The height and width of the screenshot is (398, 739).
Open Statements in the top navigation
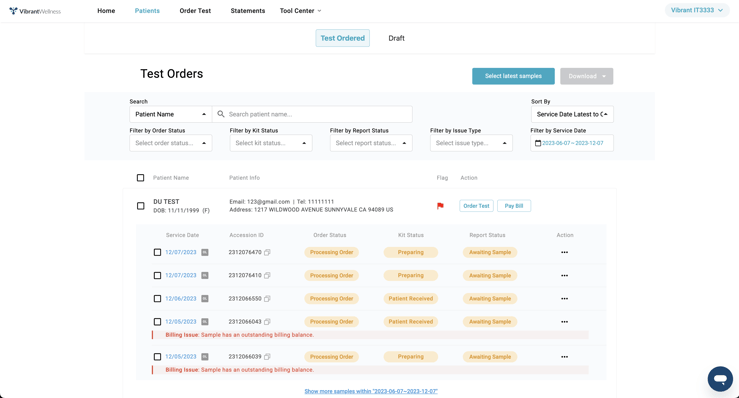[248, 10]
